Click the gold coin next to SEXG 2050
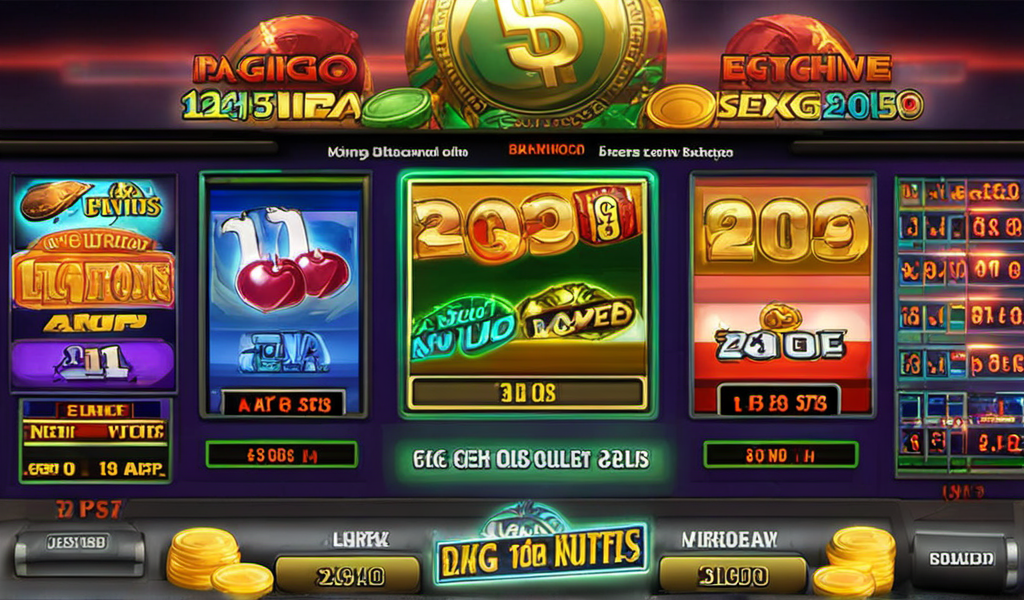The height and width of the screenshot is (600, 1024). pyautogui.click(x=681, y=106)
